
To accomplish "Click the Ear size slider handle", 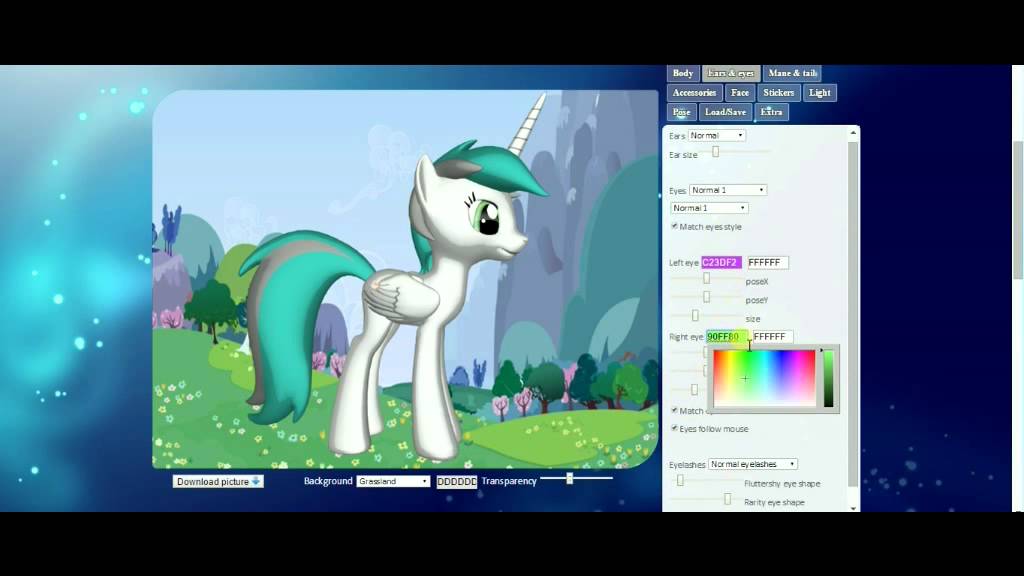I will tap(716, 152).
